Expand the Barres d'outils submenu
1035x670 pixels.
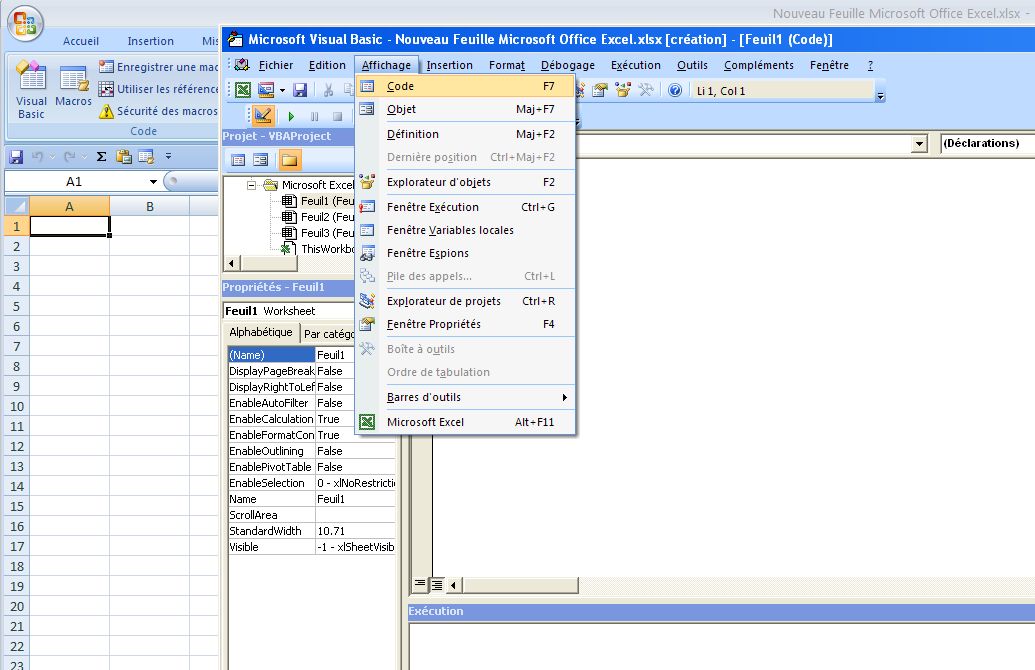(x=466, y=397)
